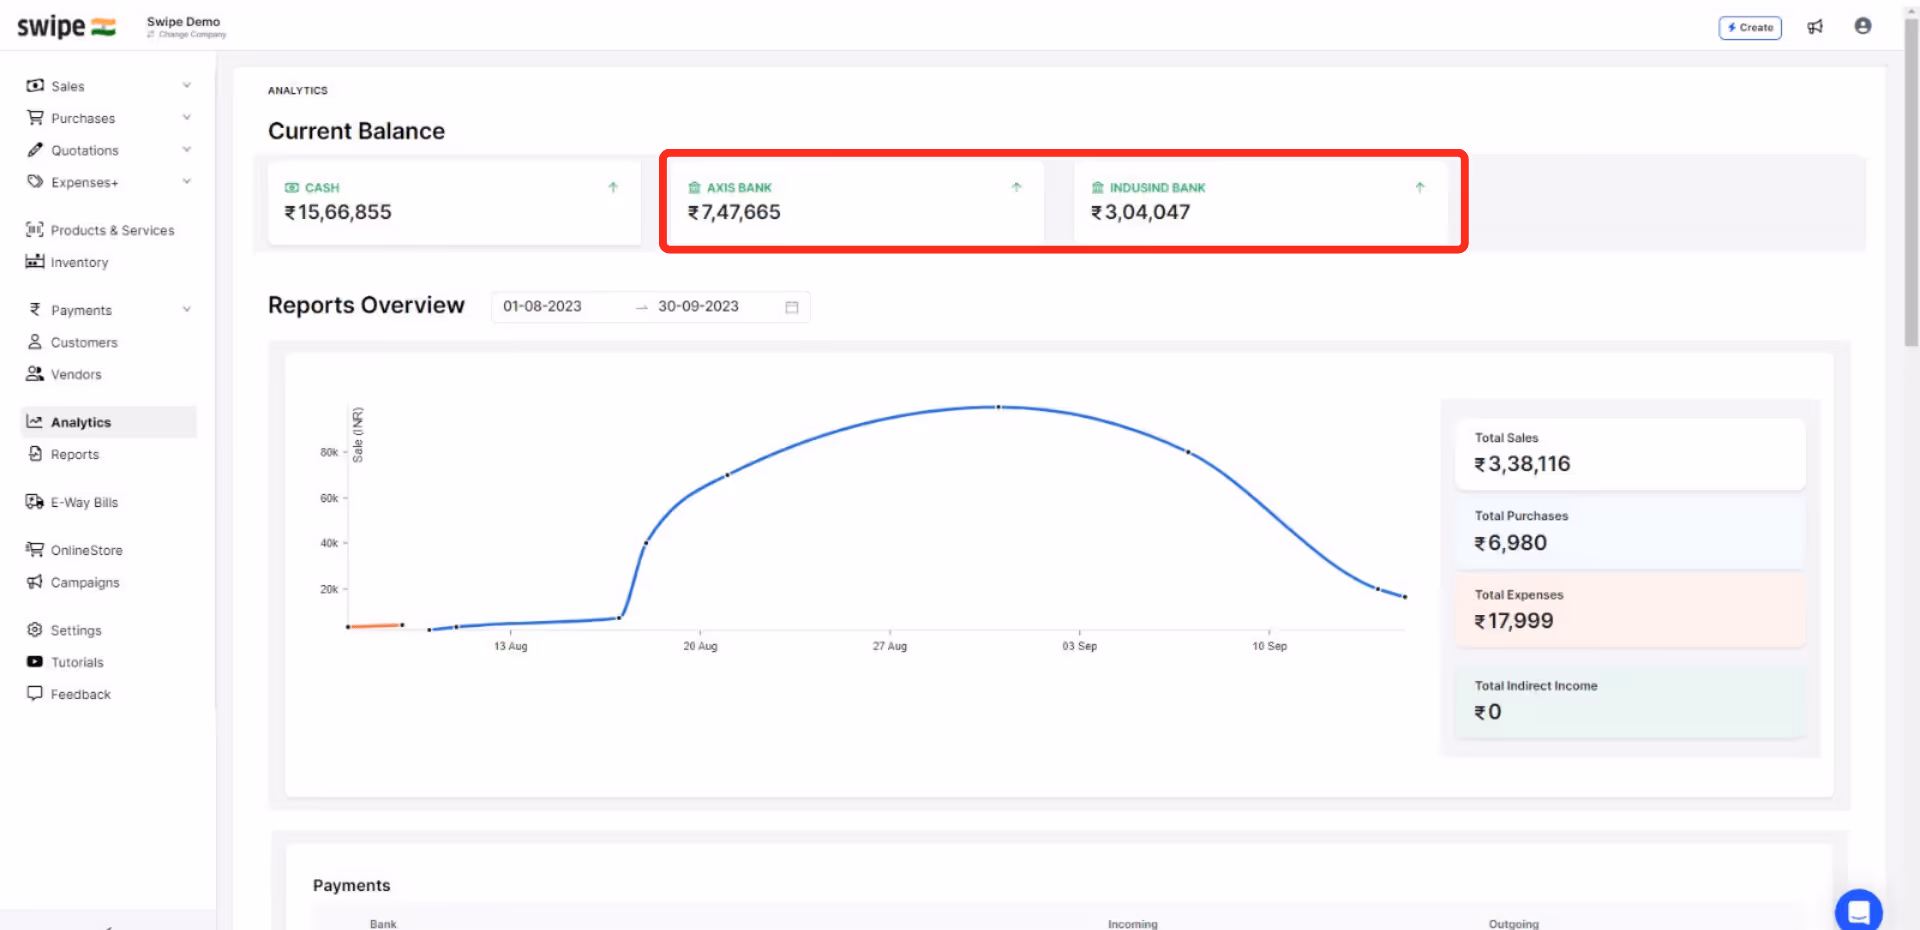
Task: Click the Total Expenses card
Action: (1630, 610)
